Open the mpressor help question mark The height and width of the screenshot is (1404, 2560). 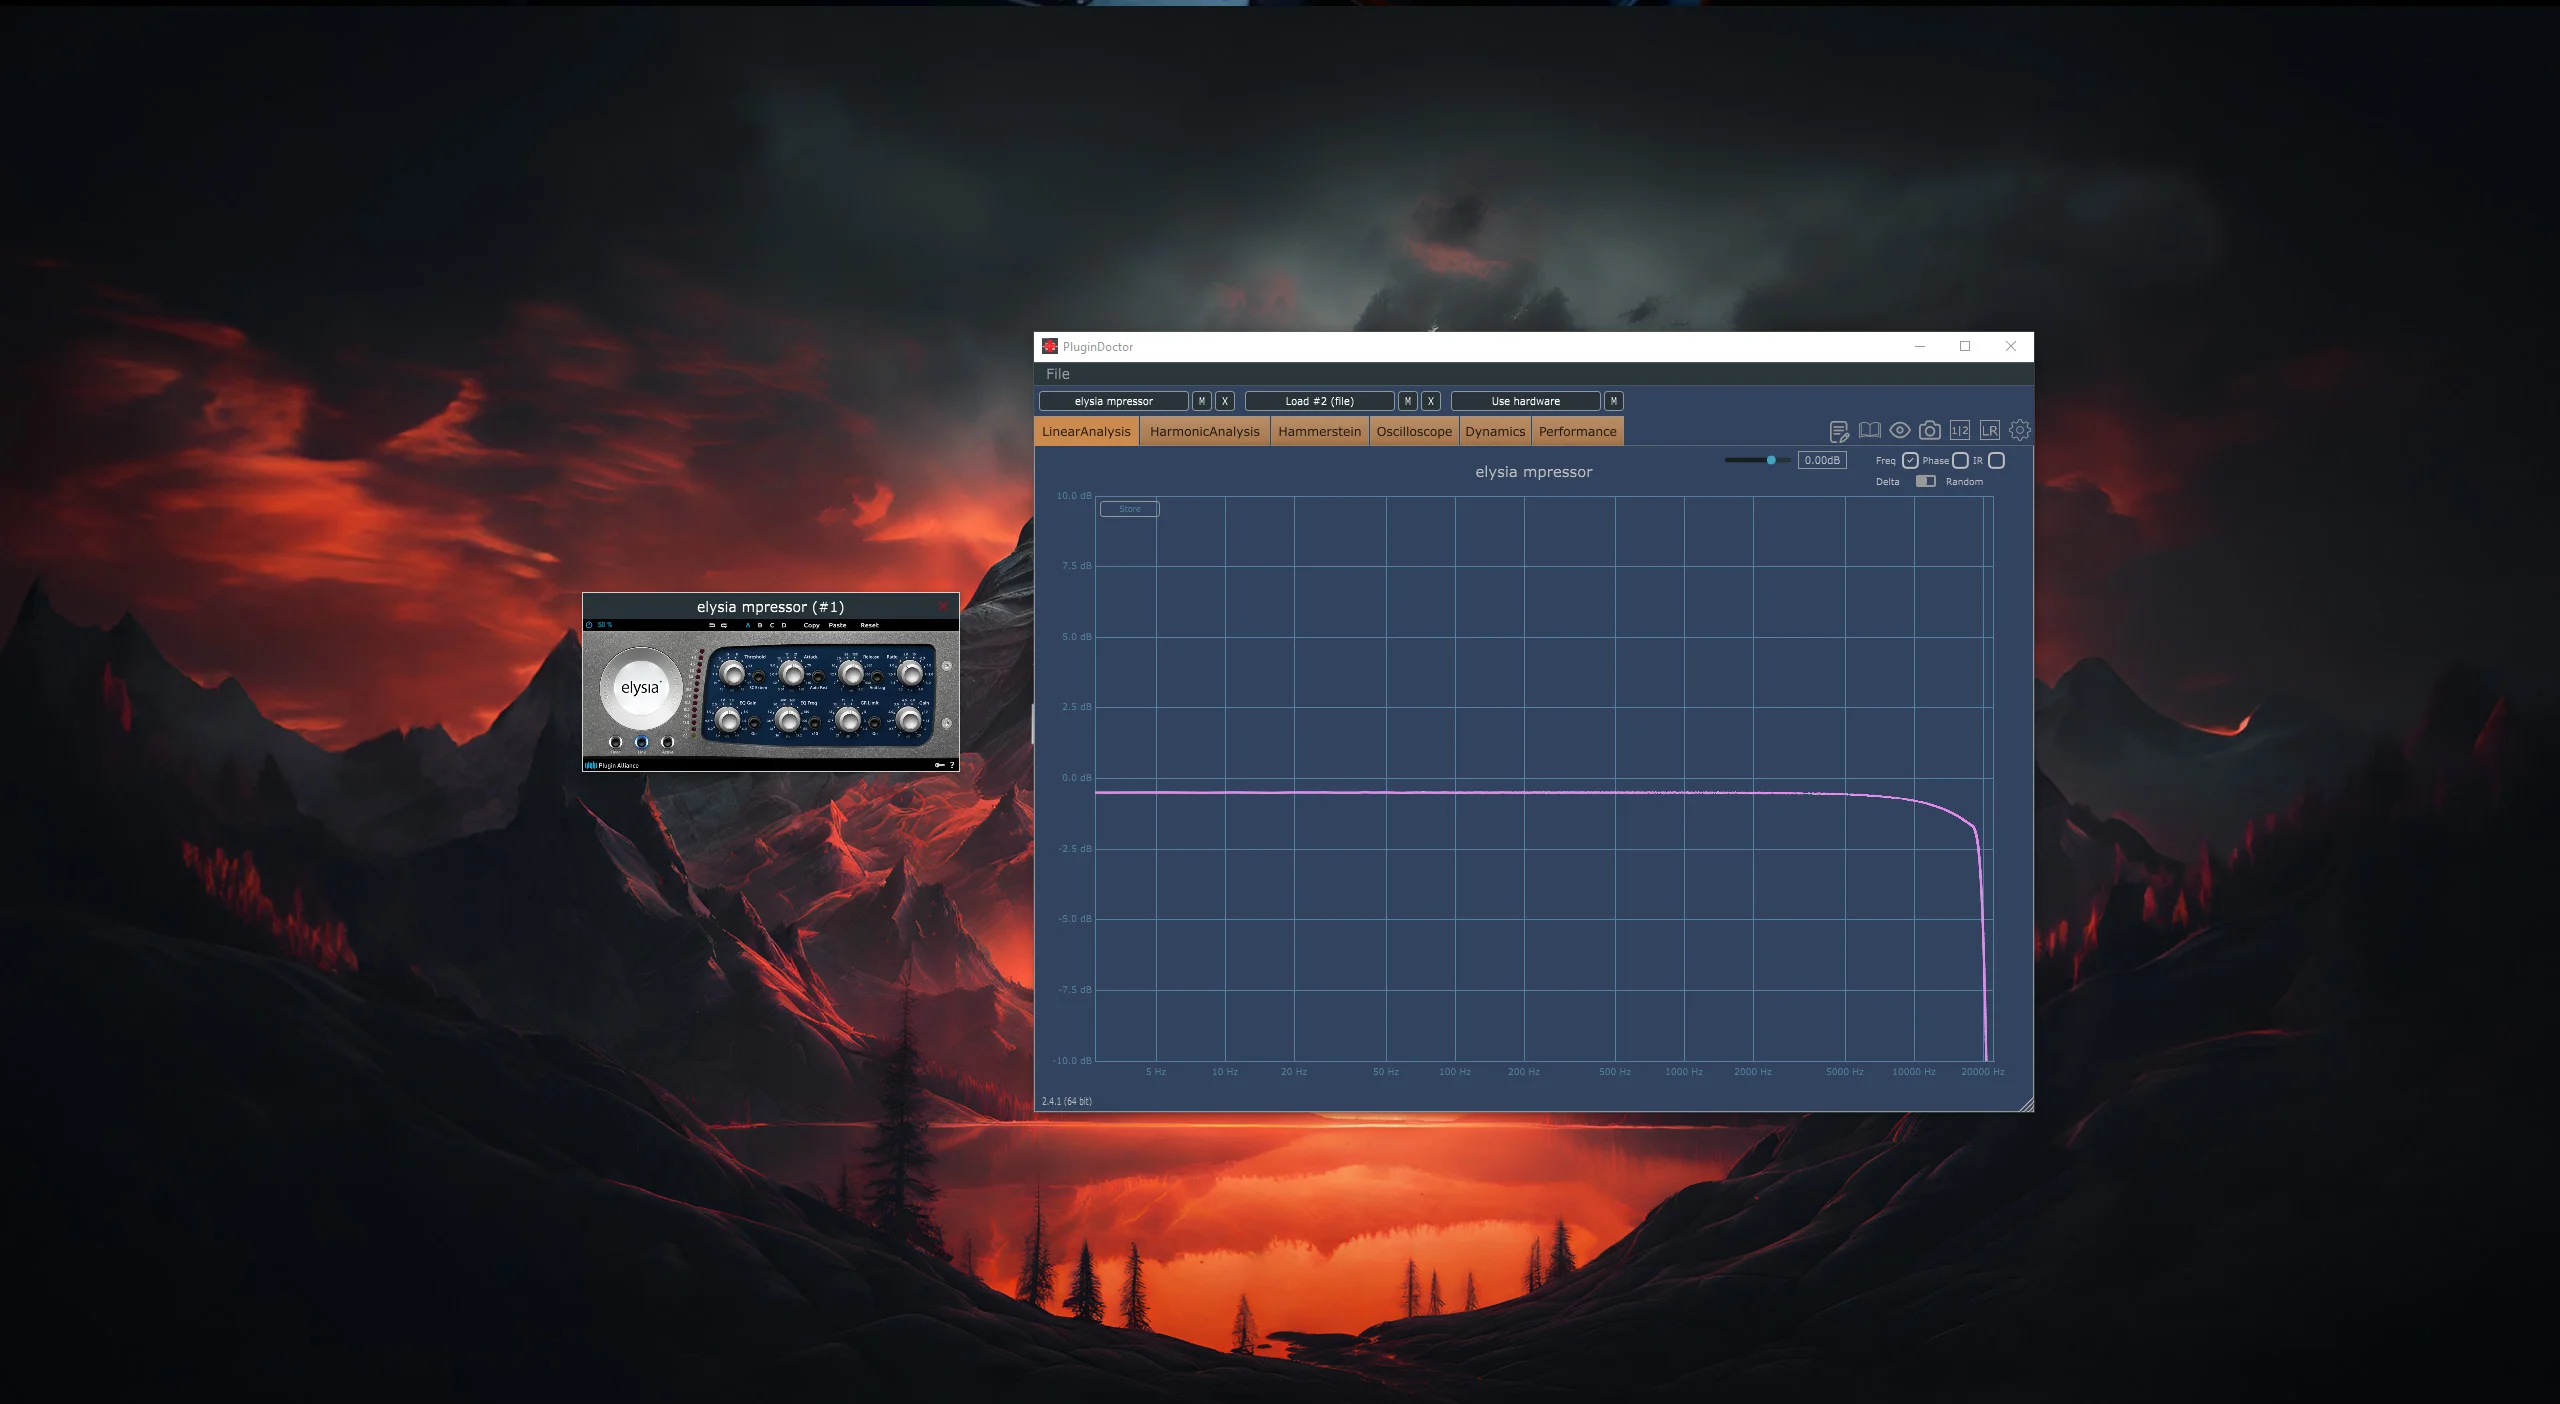click(952, 765)
